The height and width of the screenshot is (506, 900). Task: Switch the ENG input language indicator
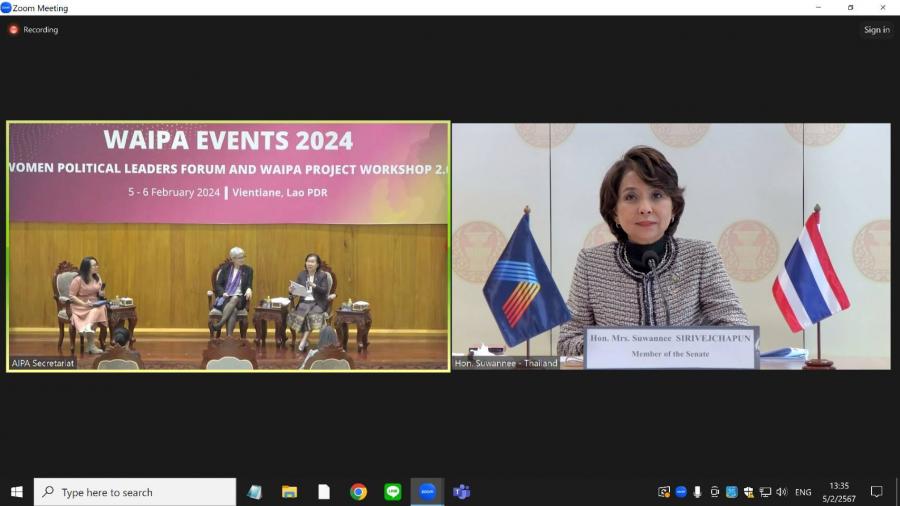[802, 492]
